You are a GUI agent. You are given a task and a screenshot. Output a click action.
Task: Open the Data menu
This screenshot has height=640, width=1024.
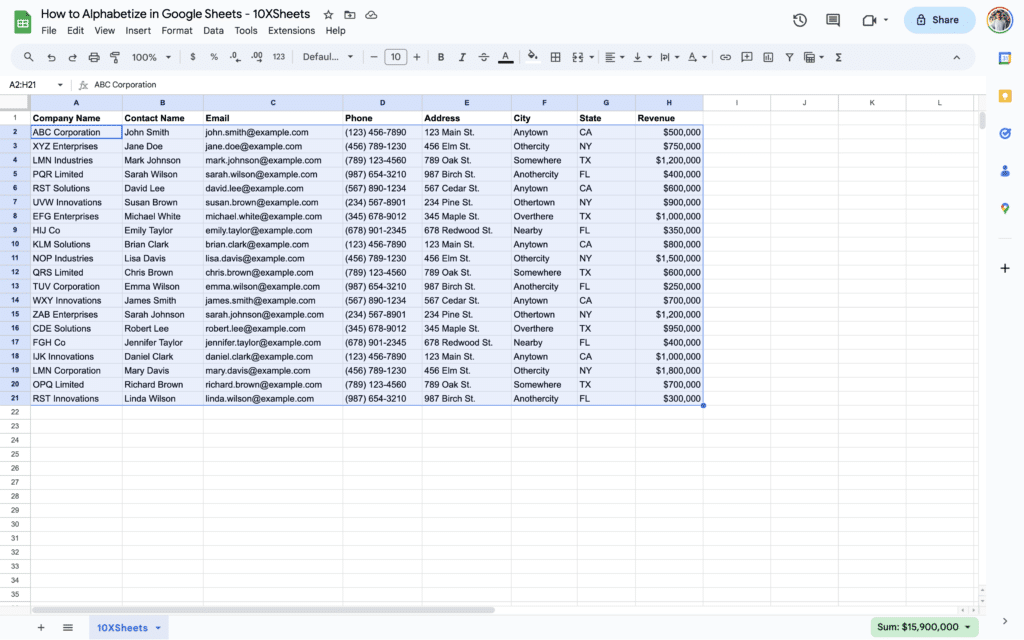coord(213,30)
